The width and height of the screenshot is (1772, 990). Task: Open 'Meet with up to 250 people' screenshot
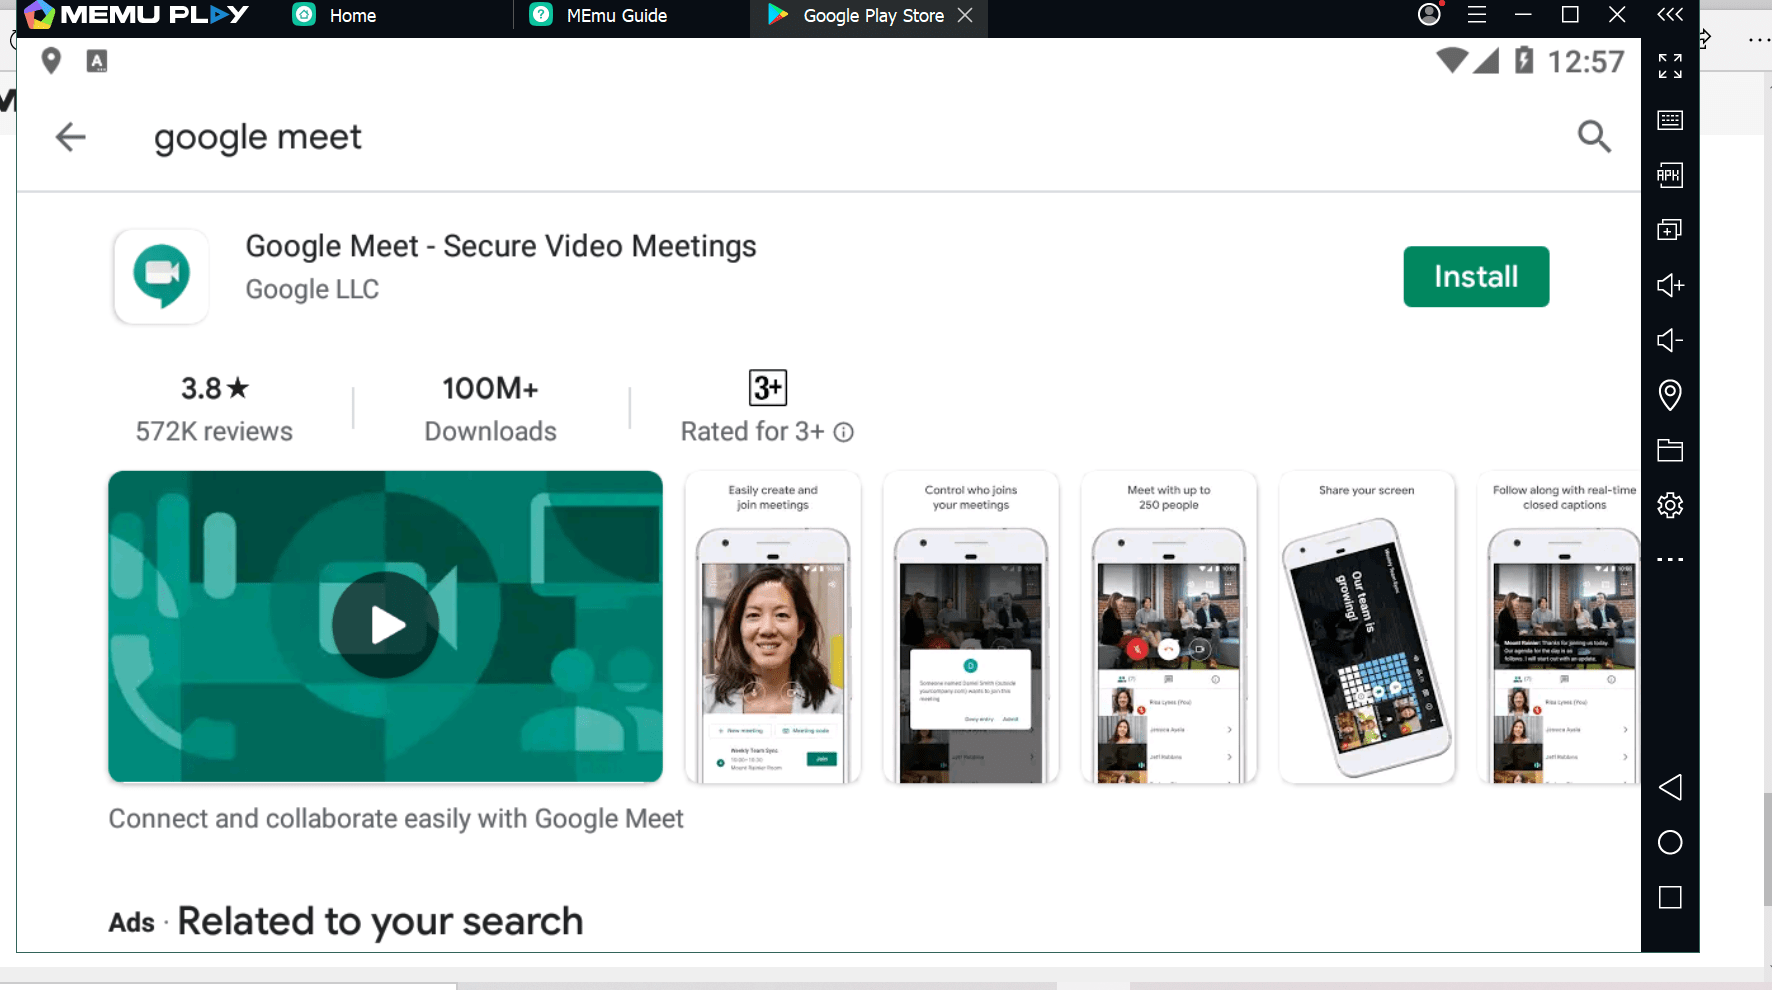coord(1169,627)
